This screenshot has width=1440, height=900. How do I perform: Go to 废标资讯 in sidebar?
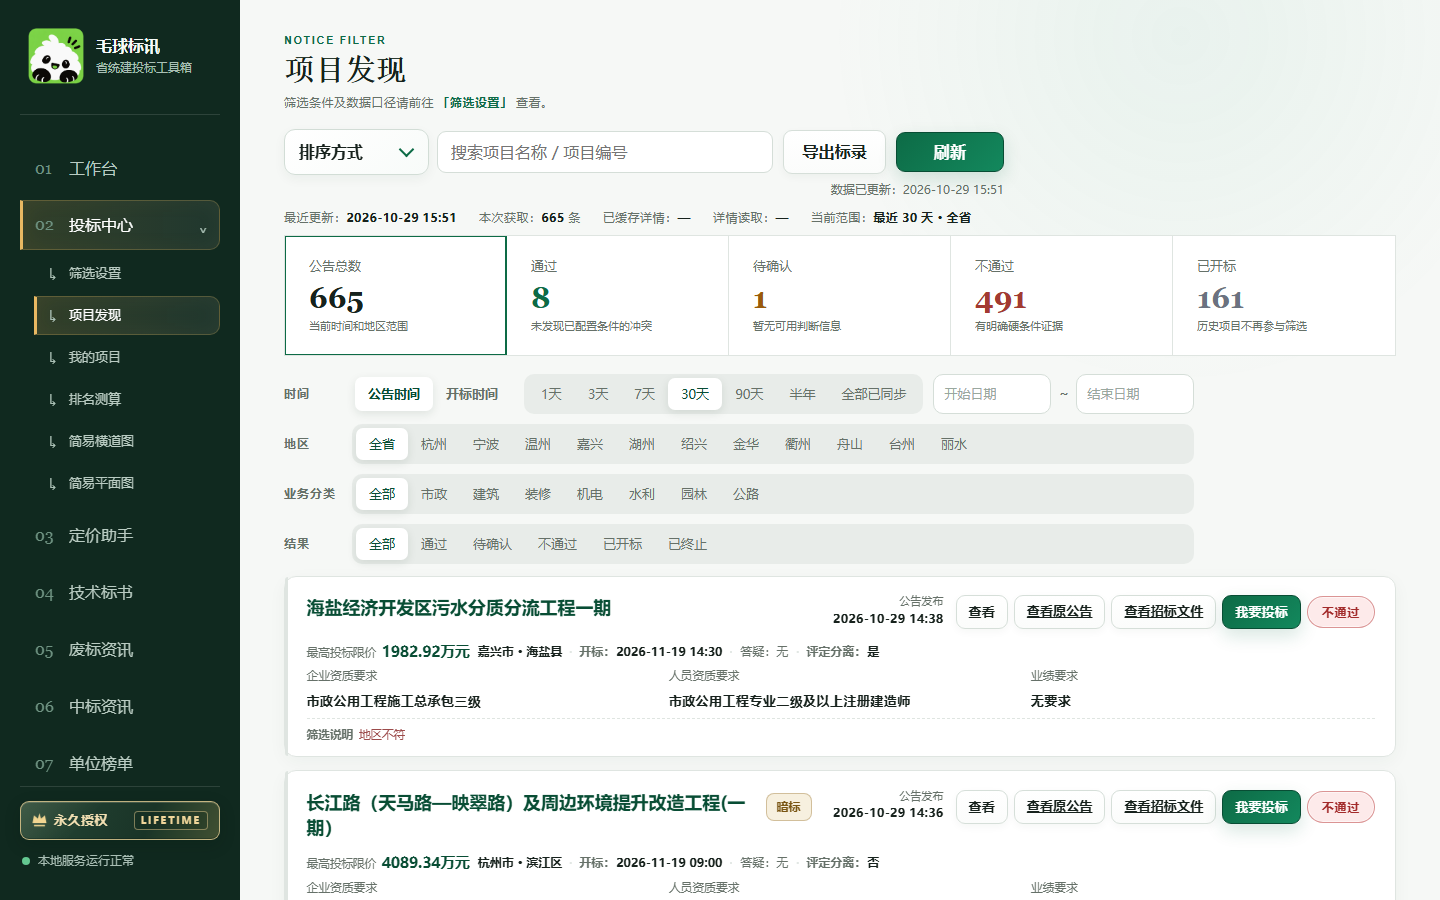[120, 649]
